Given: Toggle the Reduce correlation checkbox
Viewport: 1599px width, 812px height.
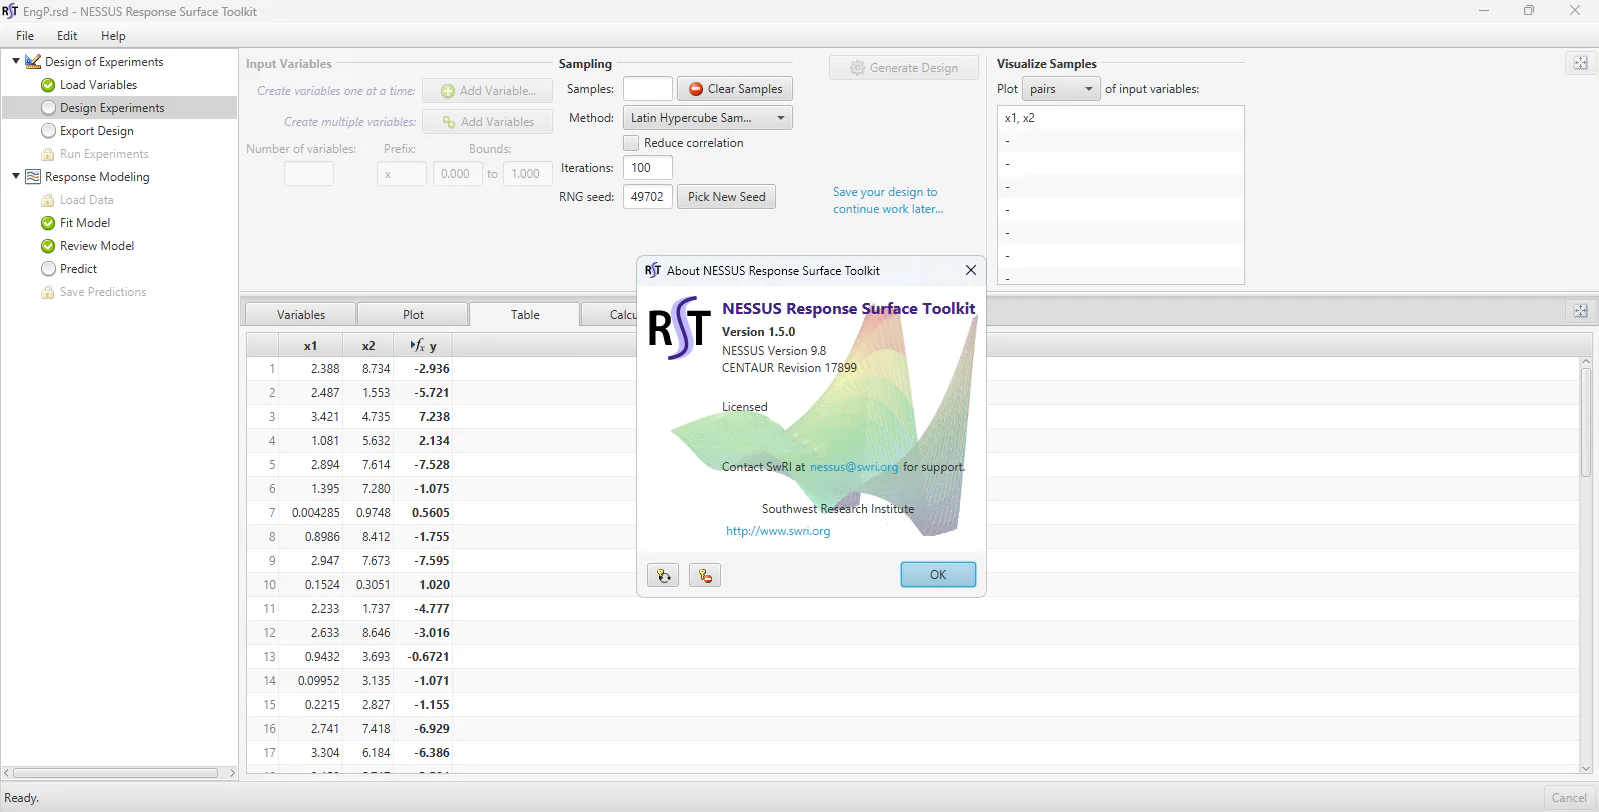Looking at the screenshot, I should point(631,143).
